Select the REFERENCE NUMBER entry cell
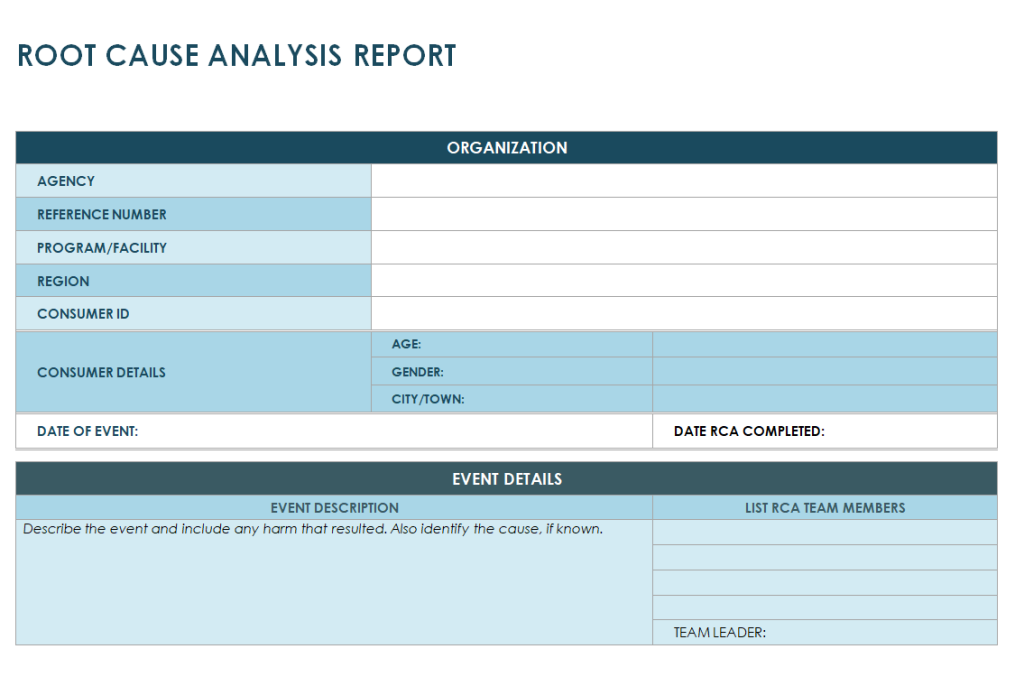Image resolution: width=1024 pixels, height=686 pixels. 684,214
